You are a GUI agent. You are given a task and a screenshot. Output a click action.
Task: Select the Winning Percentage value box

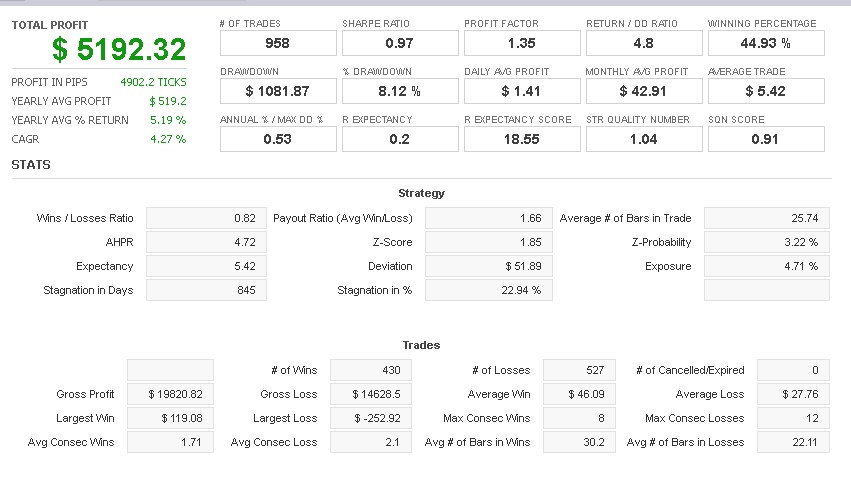pyautogui.click(x=766, y=43)
